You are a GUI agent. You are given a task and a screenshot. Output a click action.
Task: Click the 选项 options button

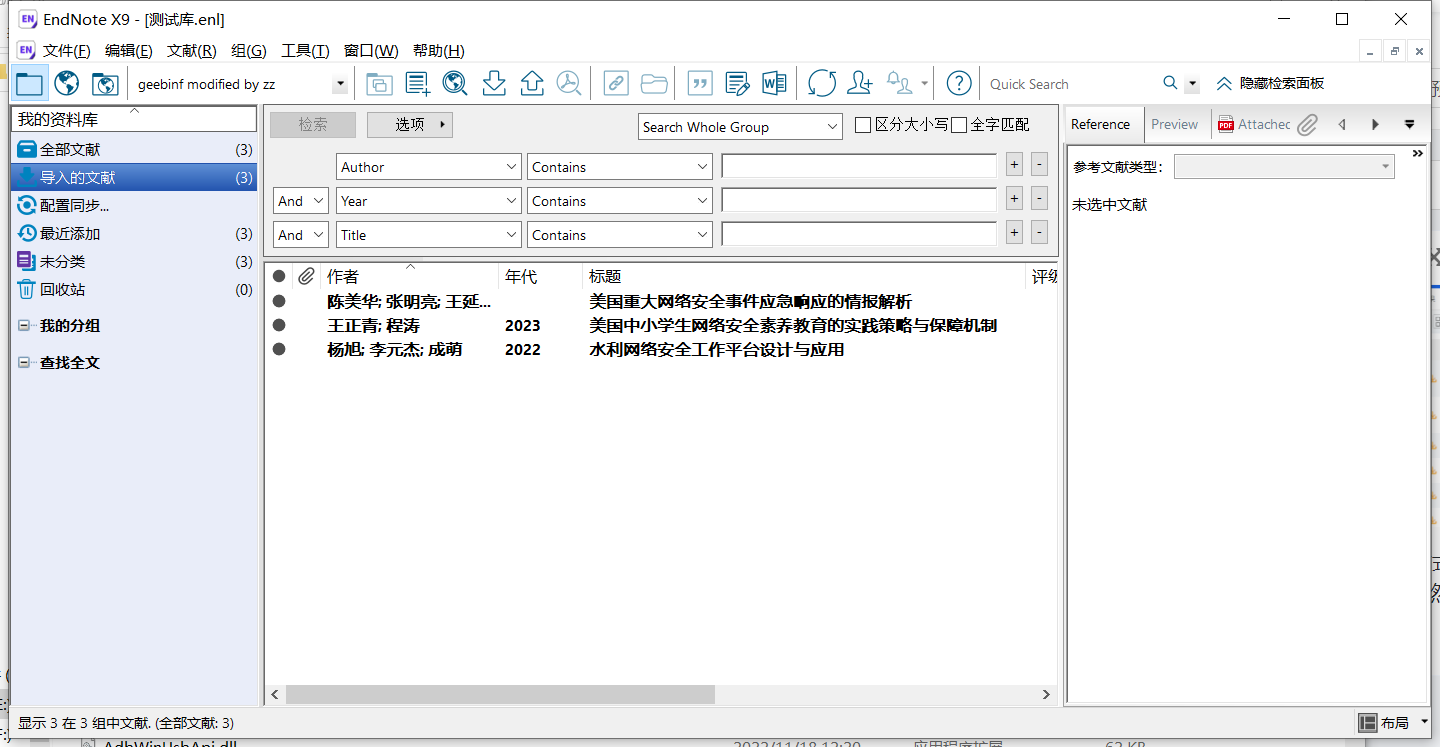pos(410,125)
